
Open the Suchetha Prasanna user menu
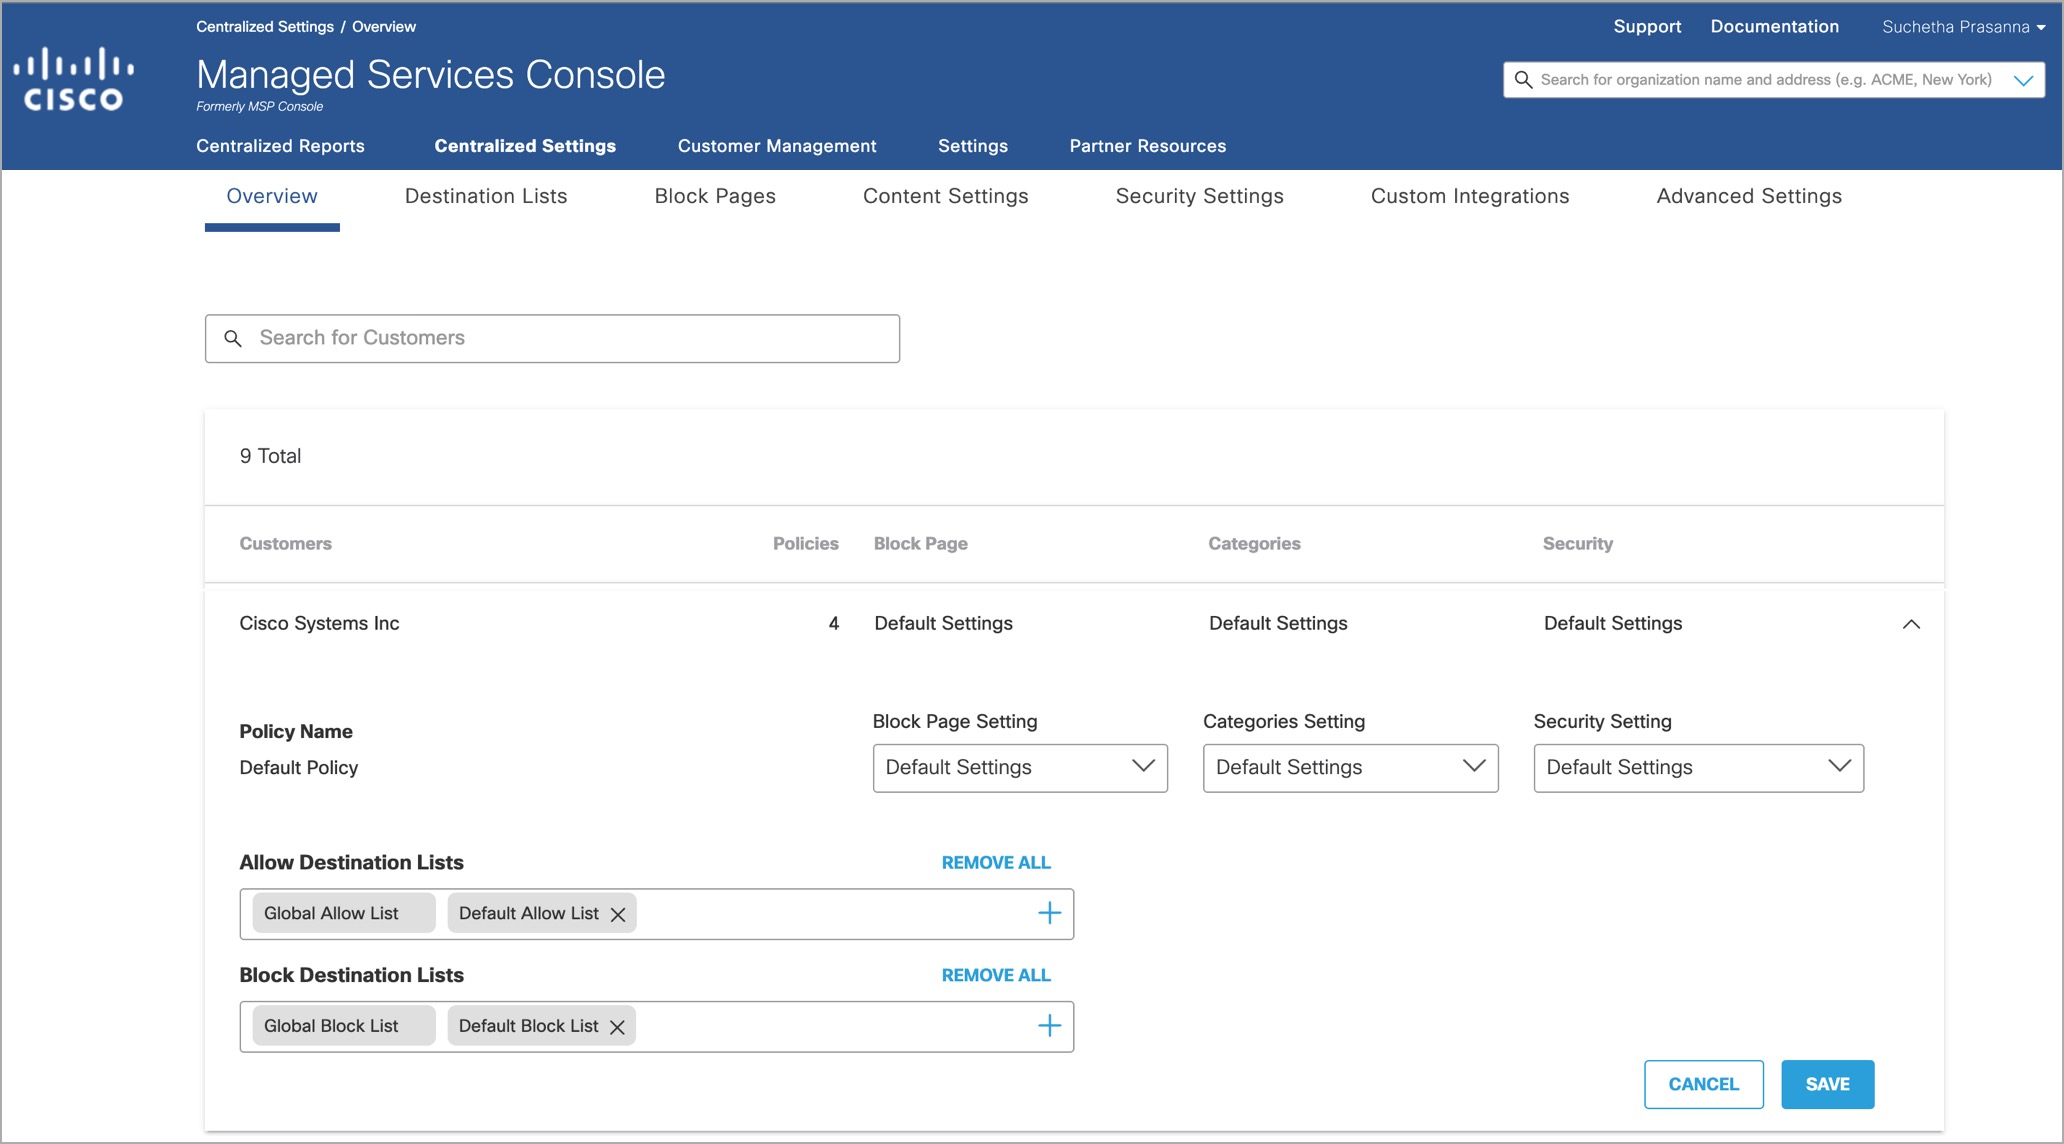click(1963, 27)
